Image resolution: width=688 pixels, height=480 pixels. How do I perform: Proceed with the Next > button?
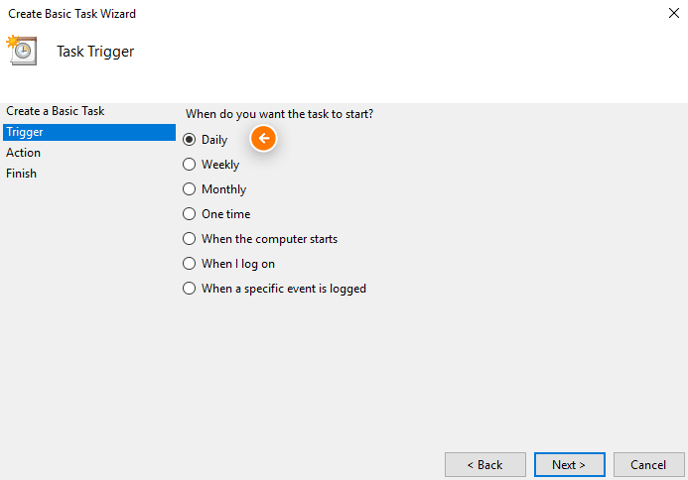pos(569,464)
